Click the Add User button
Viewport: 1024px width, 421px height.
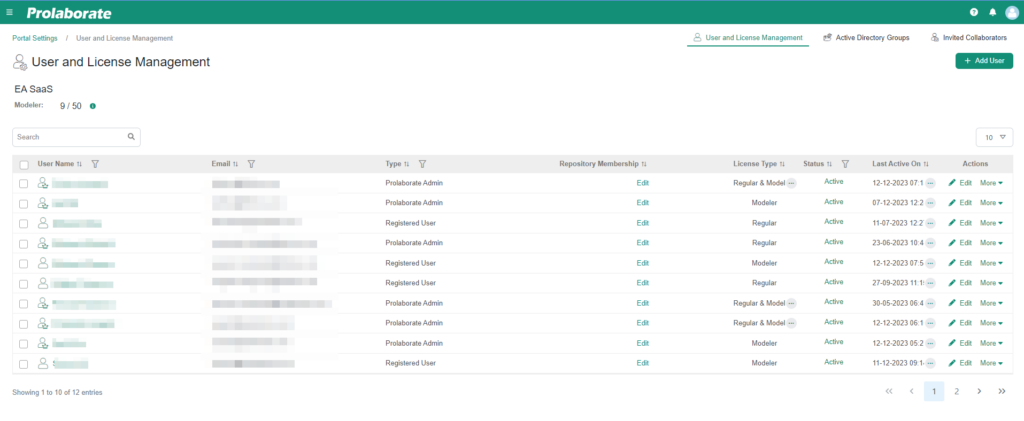click(984, 61)
